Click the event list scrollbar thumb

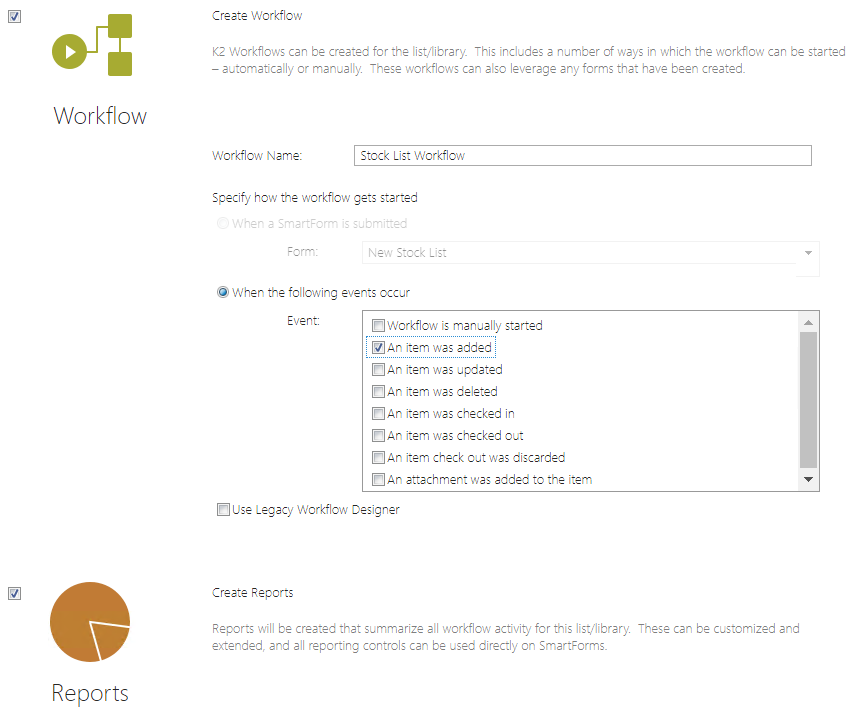click(x=809, y=400)
